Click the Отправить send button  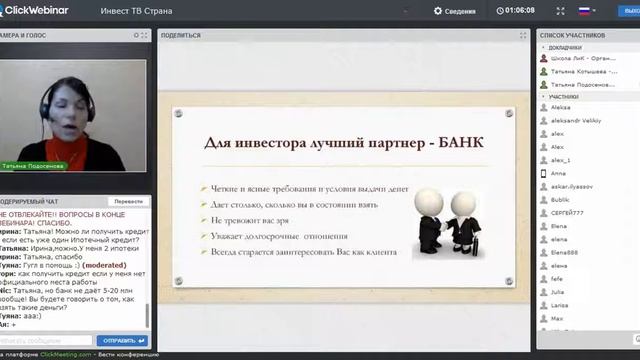tap(122, 340)
